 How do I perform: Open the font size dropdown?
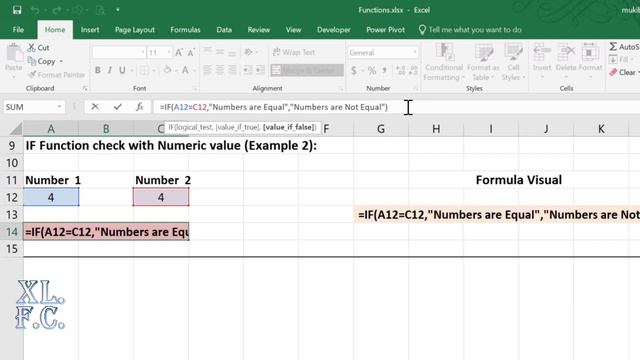click(169, 52)
